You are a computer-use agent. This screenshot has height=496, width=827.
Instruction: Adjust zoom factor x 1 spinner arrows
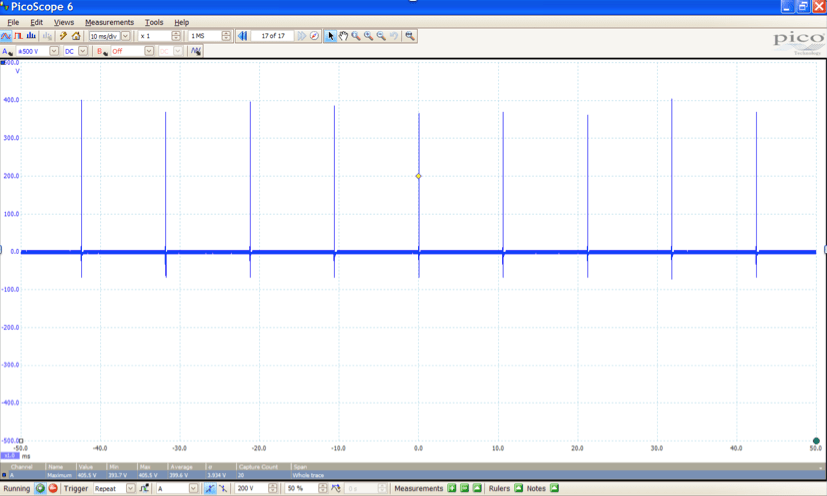tap(176, 36)
